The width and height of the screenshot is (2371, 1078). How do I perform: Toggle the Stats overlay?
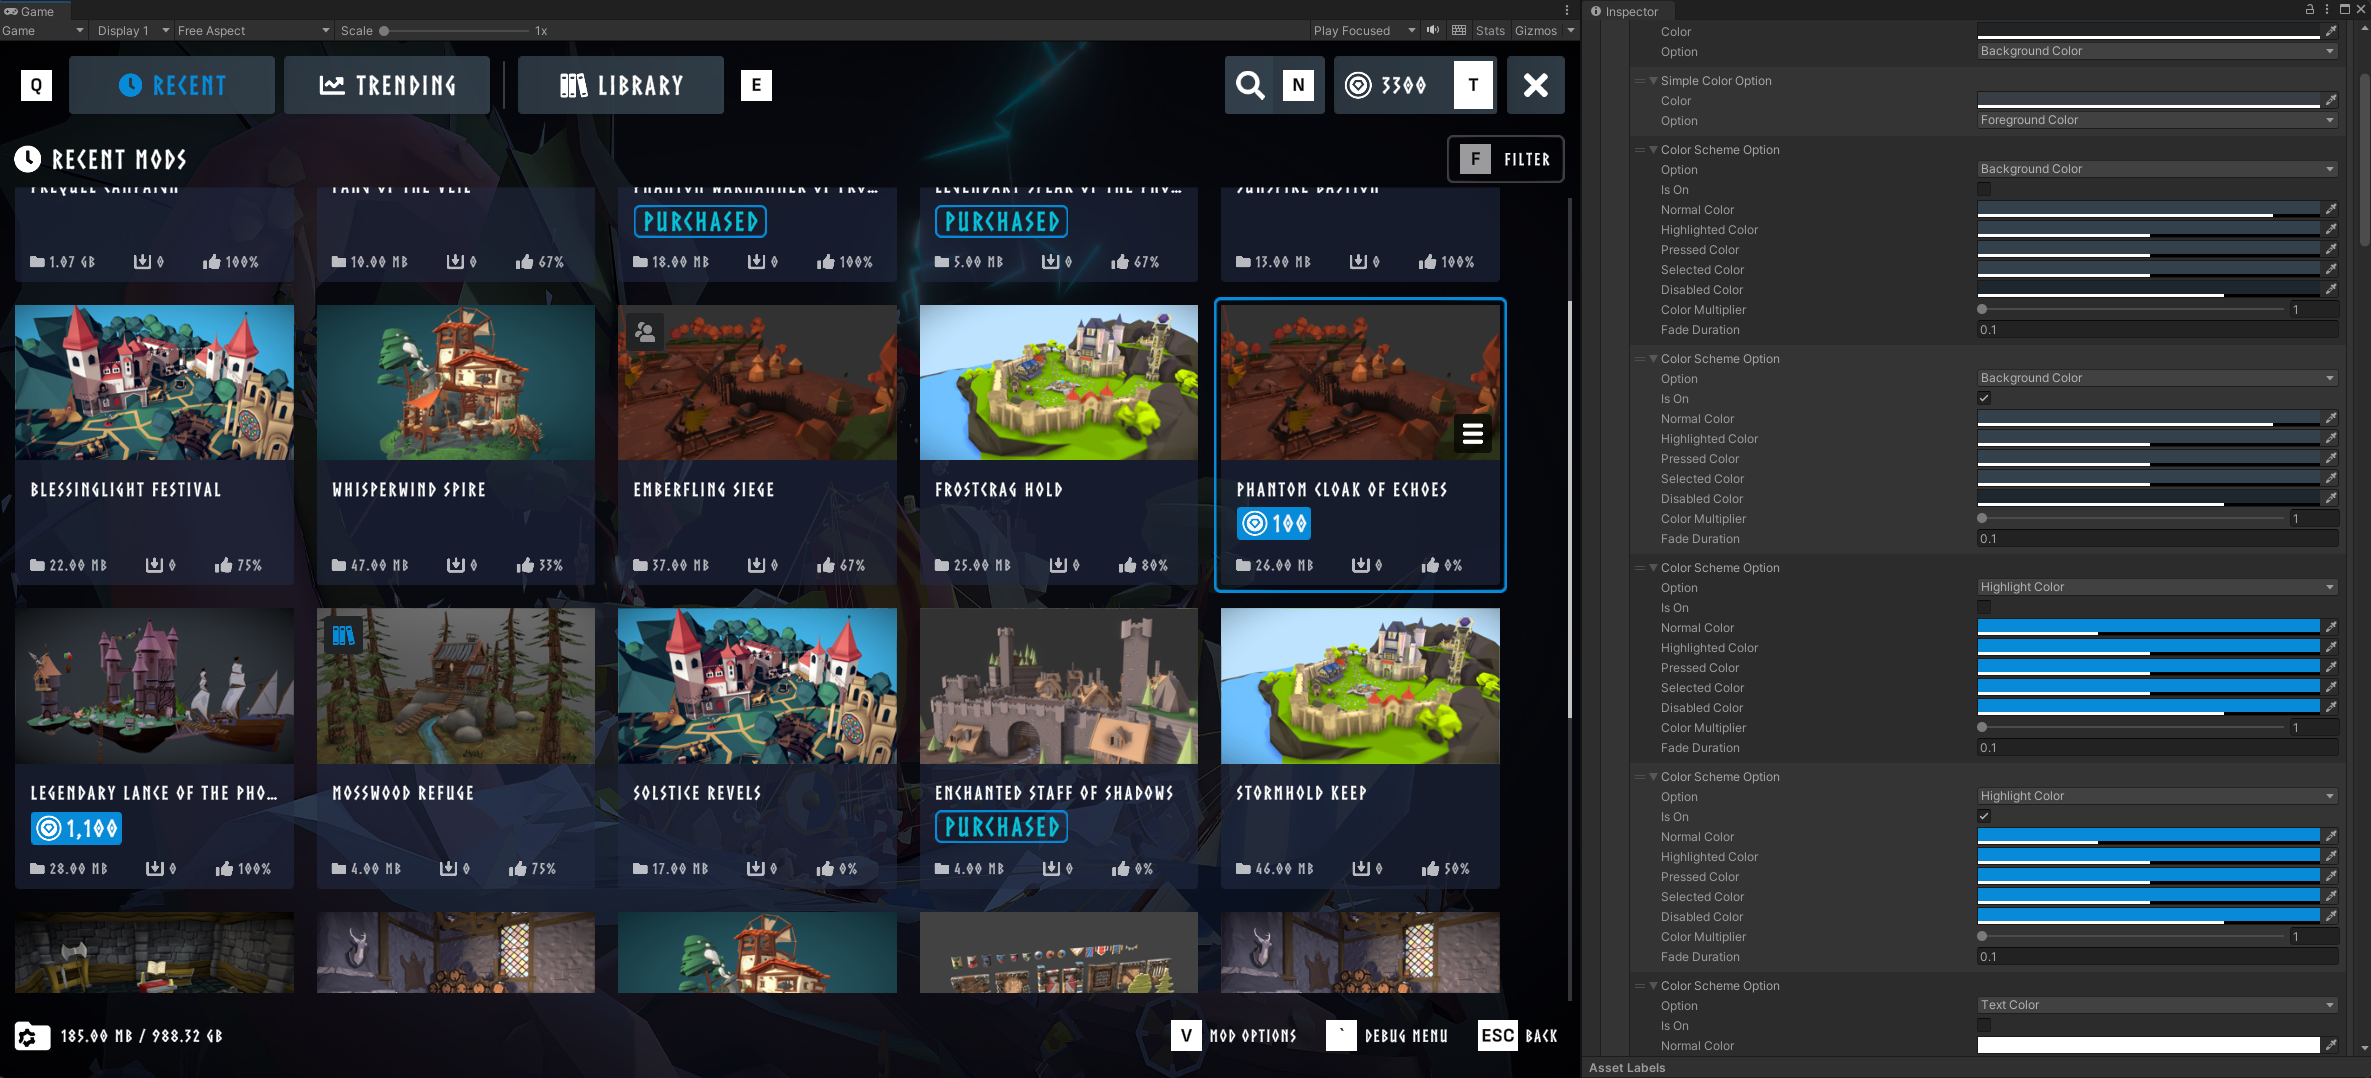pyautogui.click(x=1490, y=31)
